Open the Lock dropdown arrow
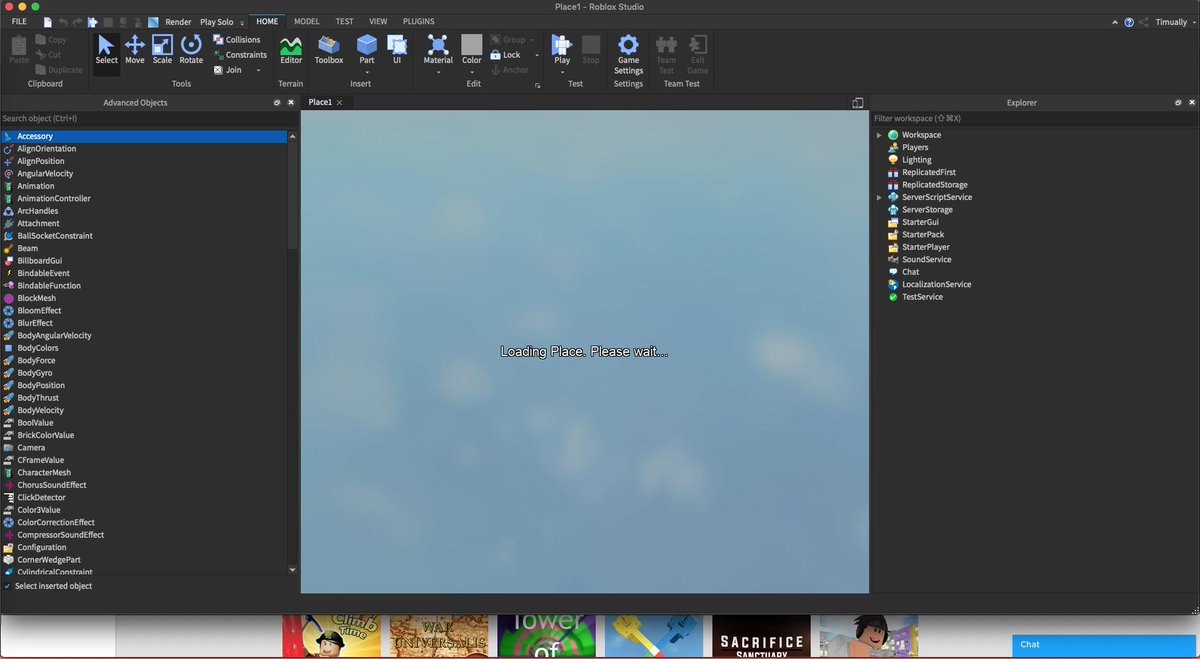 tap(537, 55)
